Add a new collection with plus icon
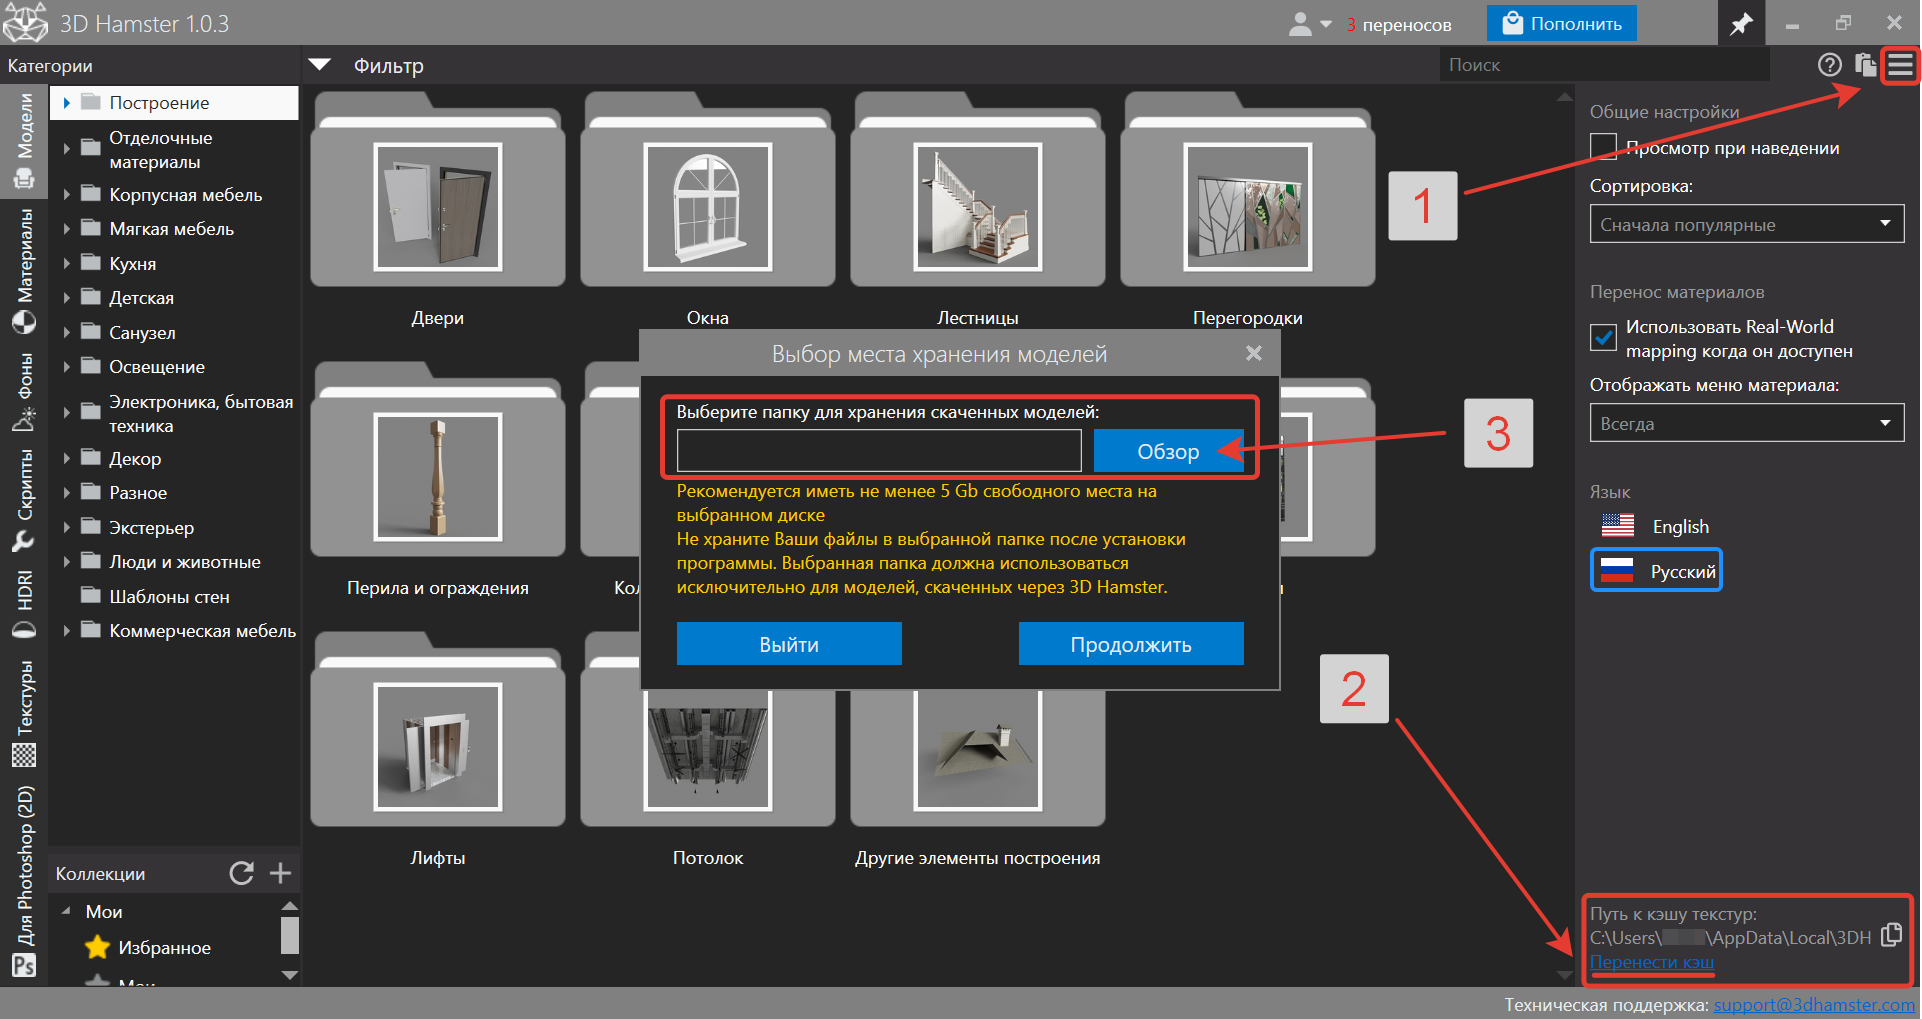1922x1019 pixels. click(281, 873)
